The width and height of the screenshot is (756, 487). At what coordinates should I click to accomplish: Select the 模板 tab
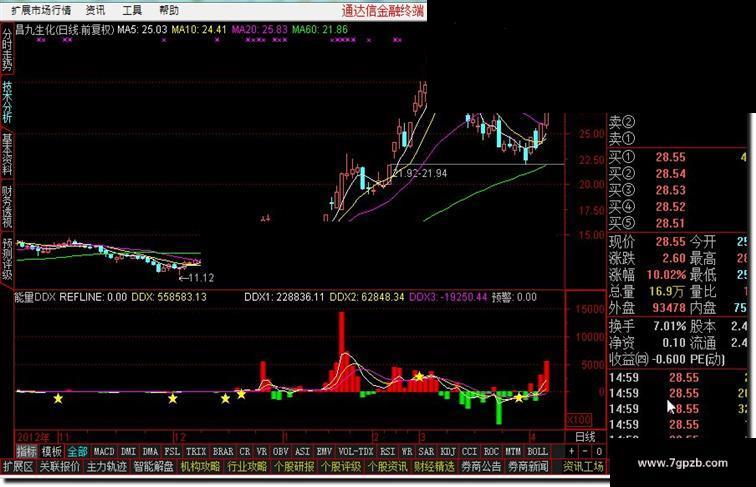click(52, 452)
